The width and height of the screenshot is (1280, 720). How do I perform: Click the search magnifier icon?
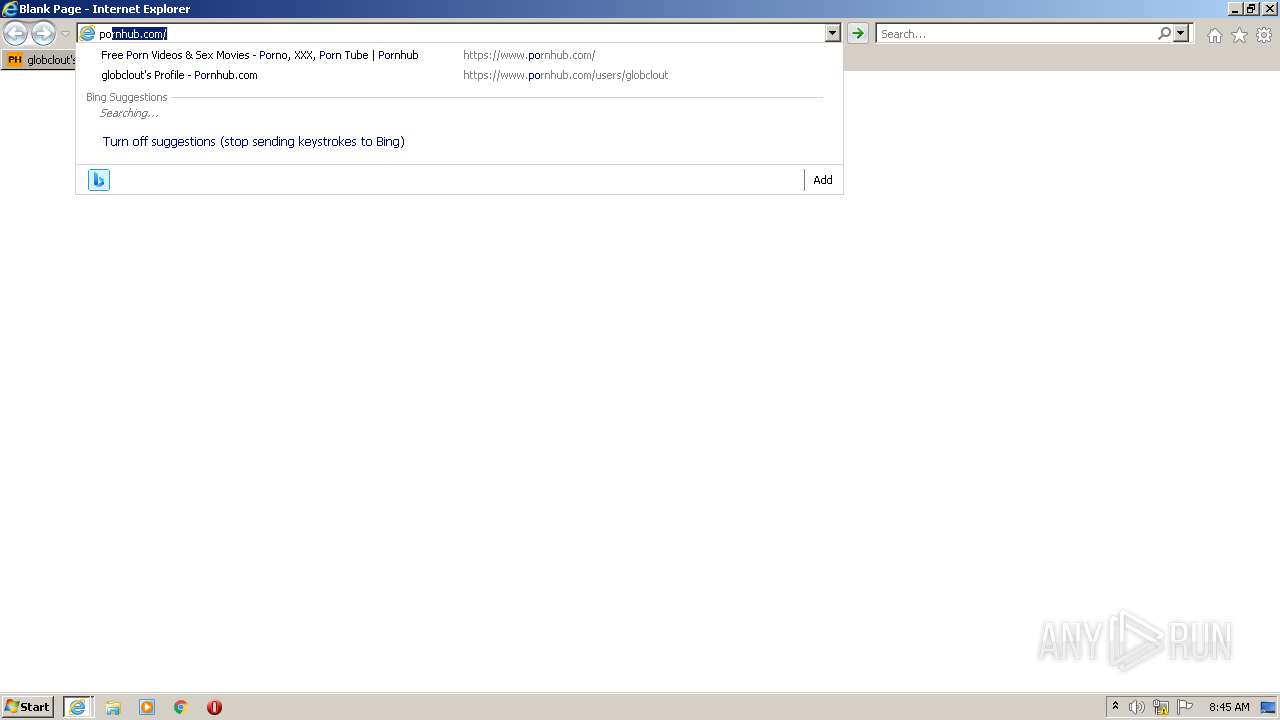1164,34
